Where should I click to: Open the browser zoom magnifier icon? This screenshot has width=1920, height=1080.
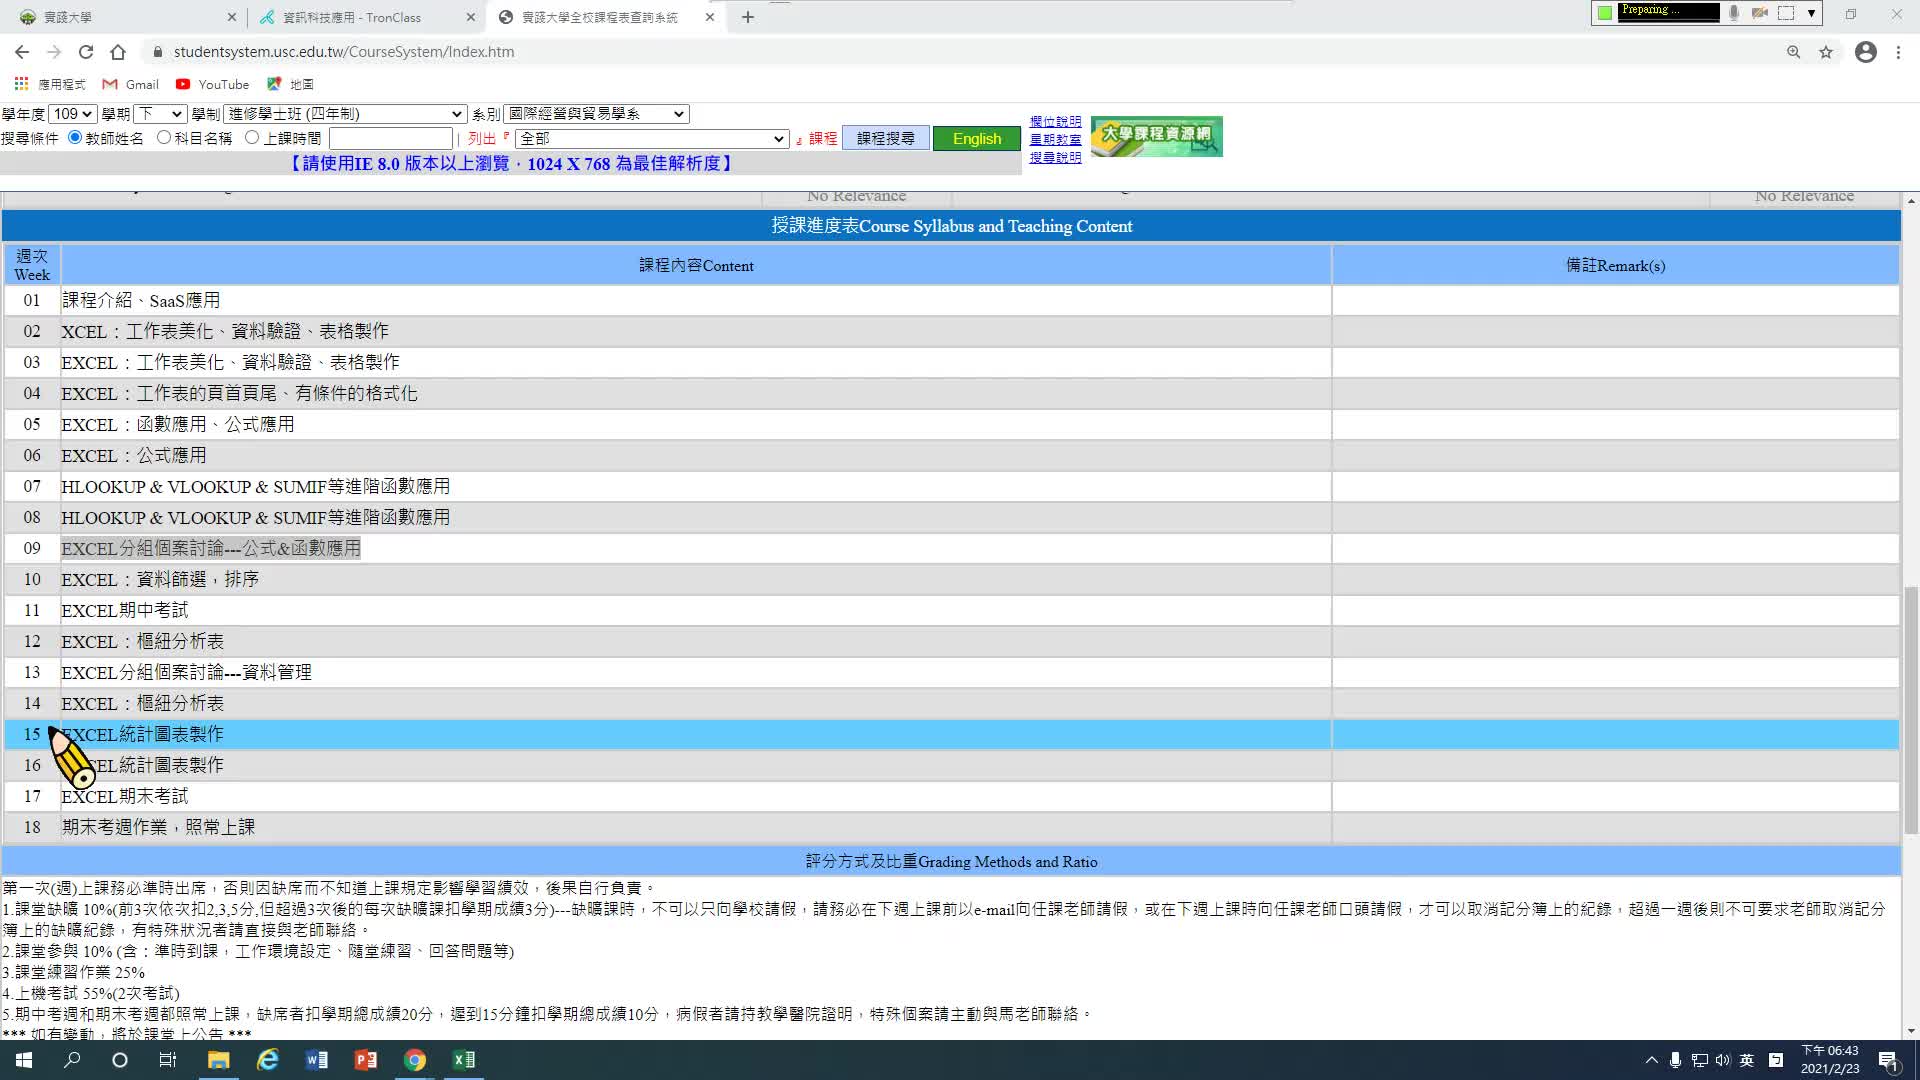1794,52
